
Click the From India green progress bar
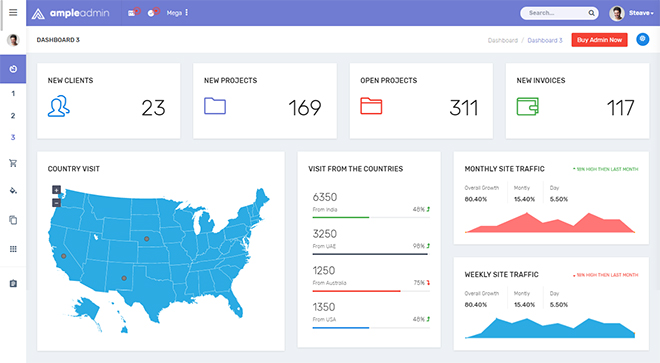point(341,217)
